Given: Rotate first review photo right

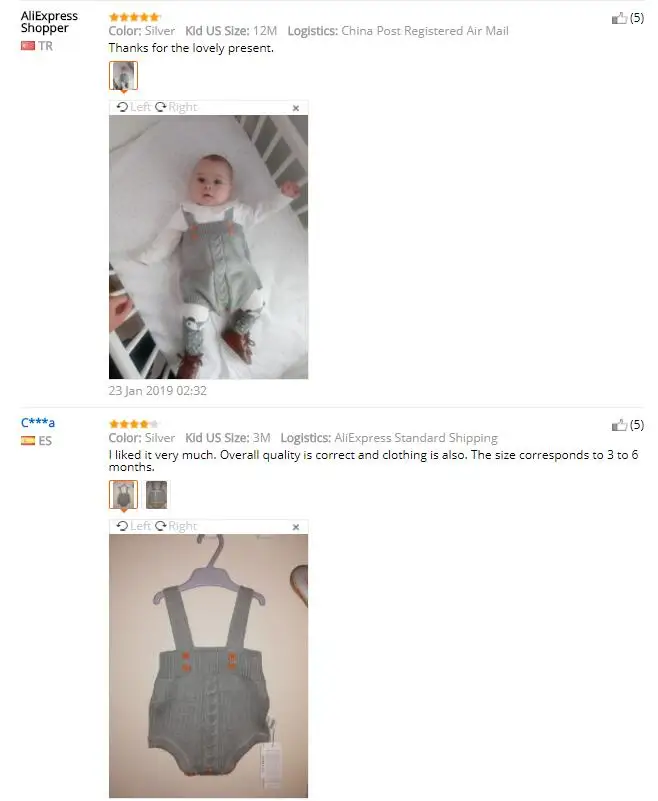Looking at the screenshot, I should (176, 107).
